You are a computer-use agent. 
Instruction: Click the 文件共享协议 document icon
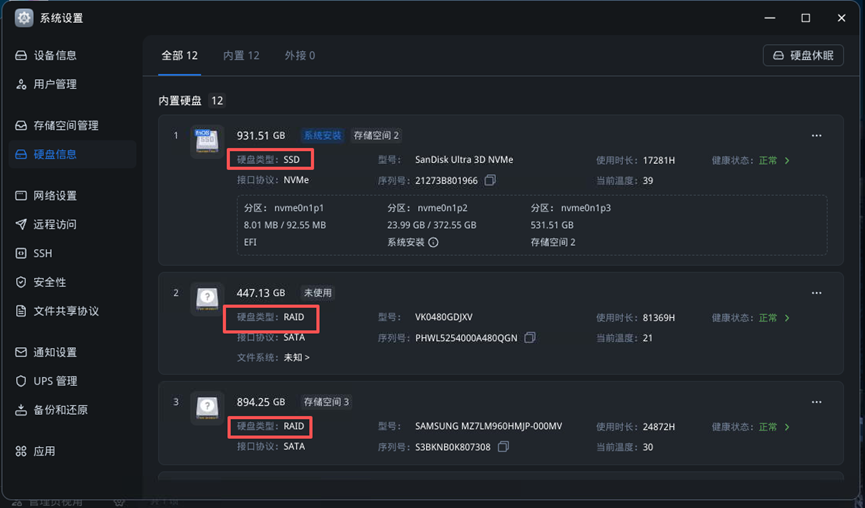[x=21, y=311]
